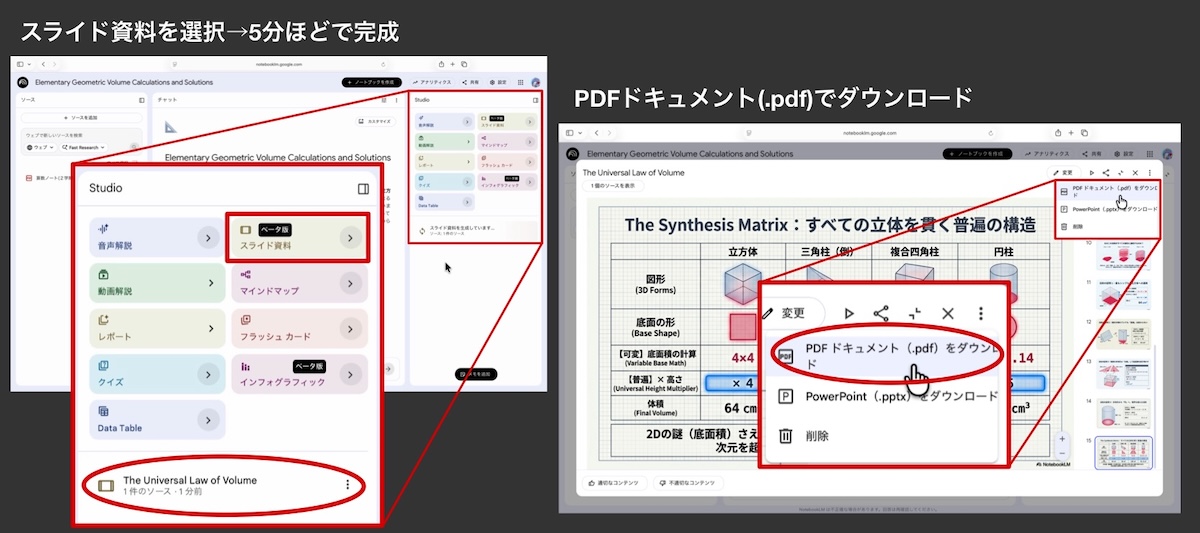
Task: Open 動画解説 arrow in enlarged Studio panel
Action: tap(210, 283)
